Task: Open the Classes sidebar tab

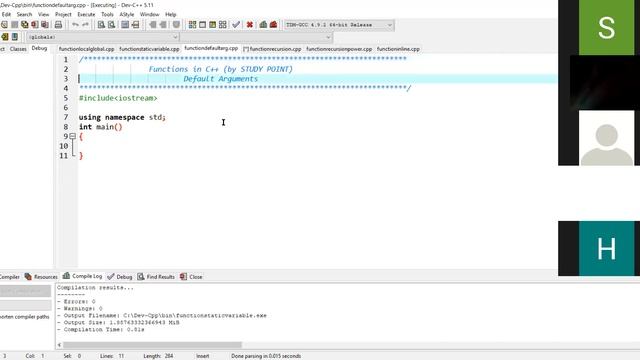Action: coord(18,49)
